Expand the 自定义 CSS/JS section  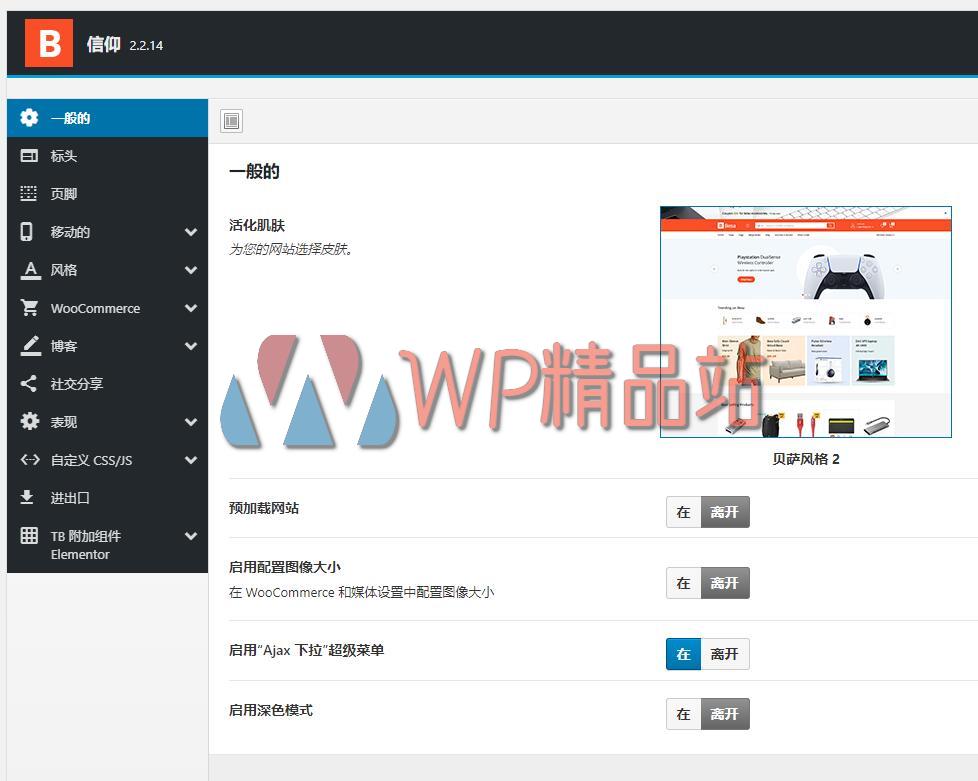[x=190, y=459]
